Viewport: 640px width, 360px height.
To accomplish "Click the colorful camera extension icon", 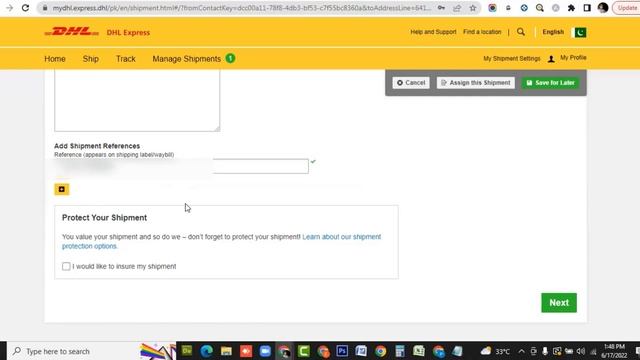I will 492,8.
